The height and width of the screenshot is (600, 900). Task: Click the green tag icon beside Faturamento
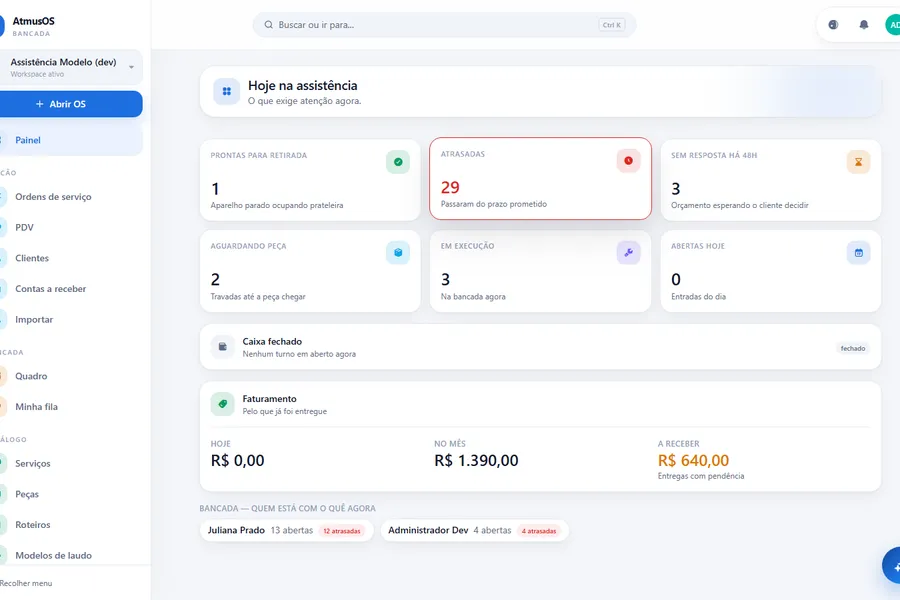pyautogui.click(x=223, y=404)
